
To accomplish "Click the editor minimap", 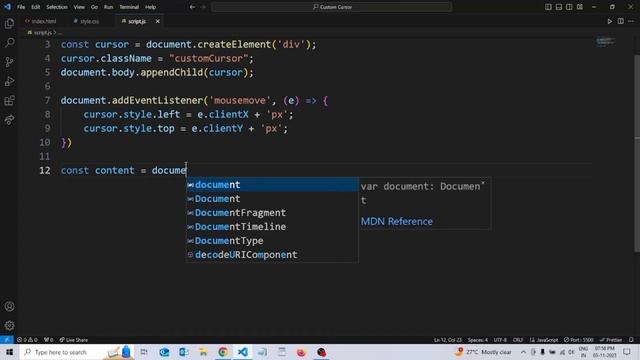I will (x=606, y=41).
